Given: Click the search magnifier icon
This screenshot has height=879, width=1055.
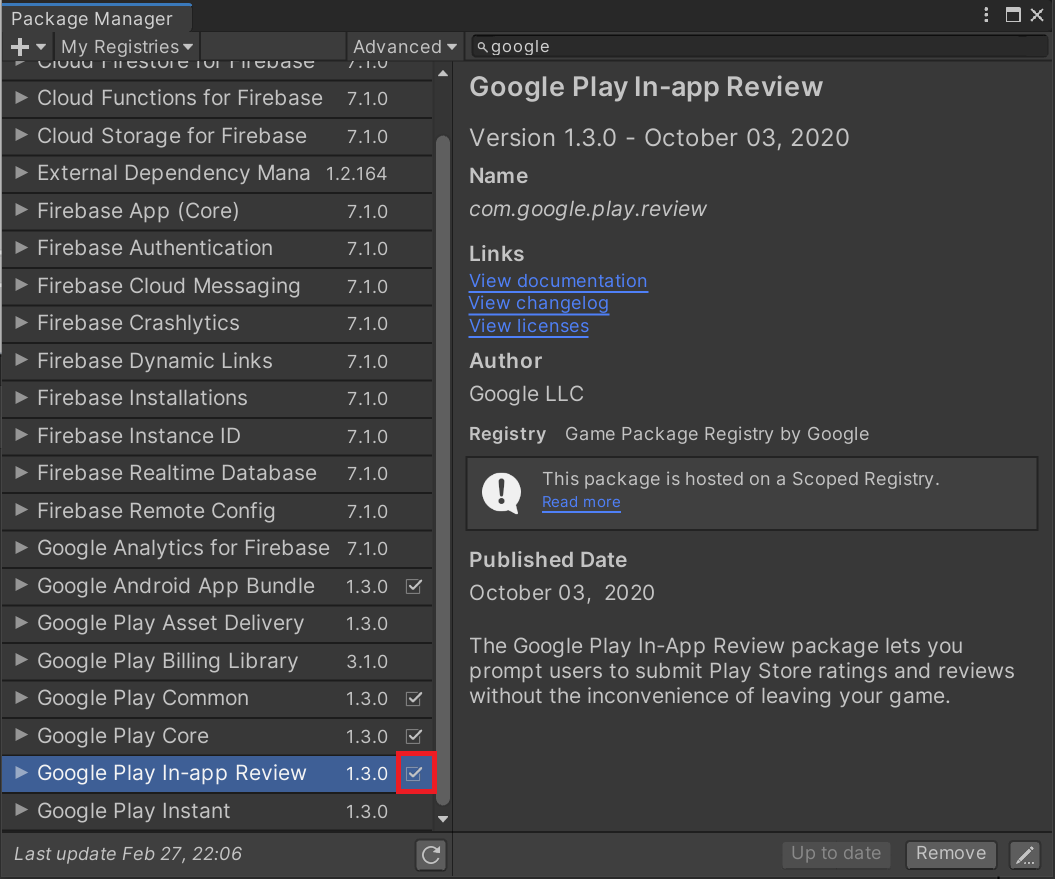Looking at the screenshot, I should click(x=481, y=46).
